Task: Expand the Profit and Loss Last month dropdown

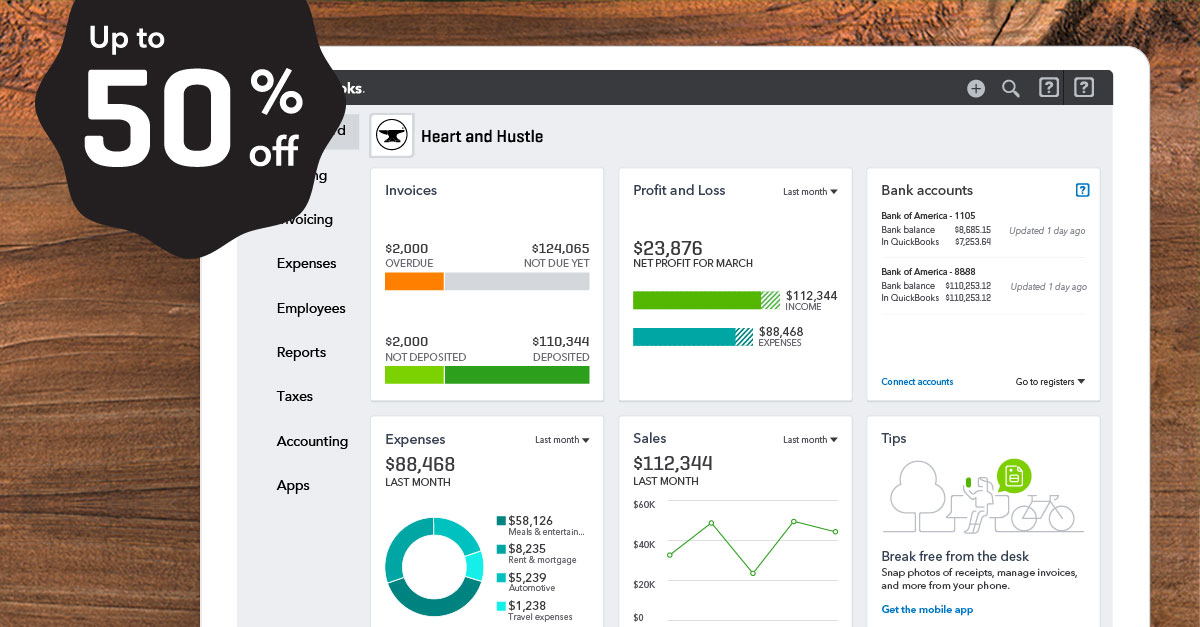Action: [810, 192]
